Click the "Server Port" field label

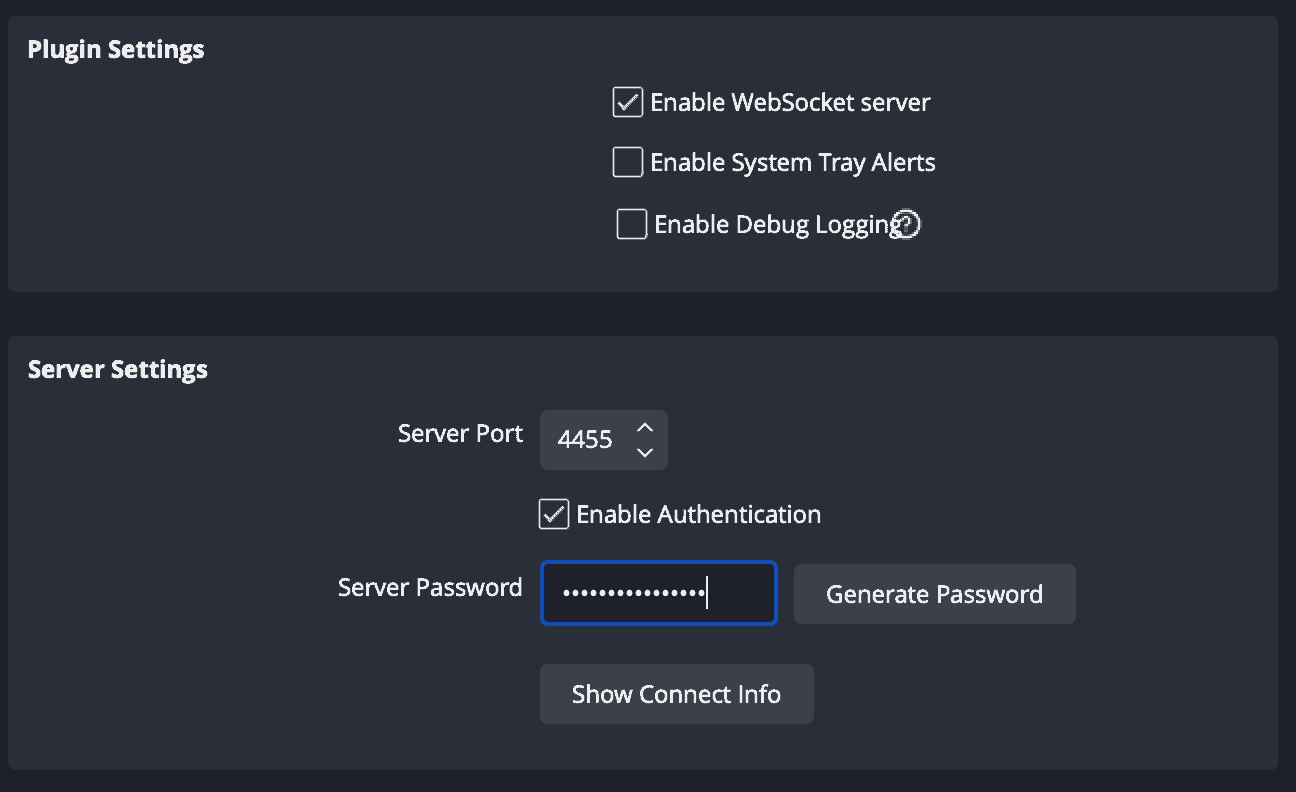pos(460,433)
